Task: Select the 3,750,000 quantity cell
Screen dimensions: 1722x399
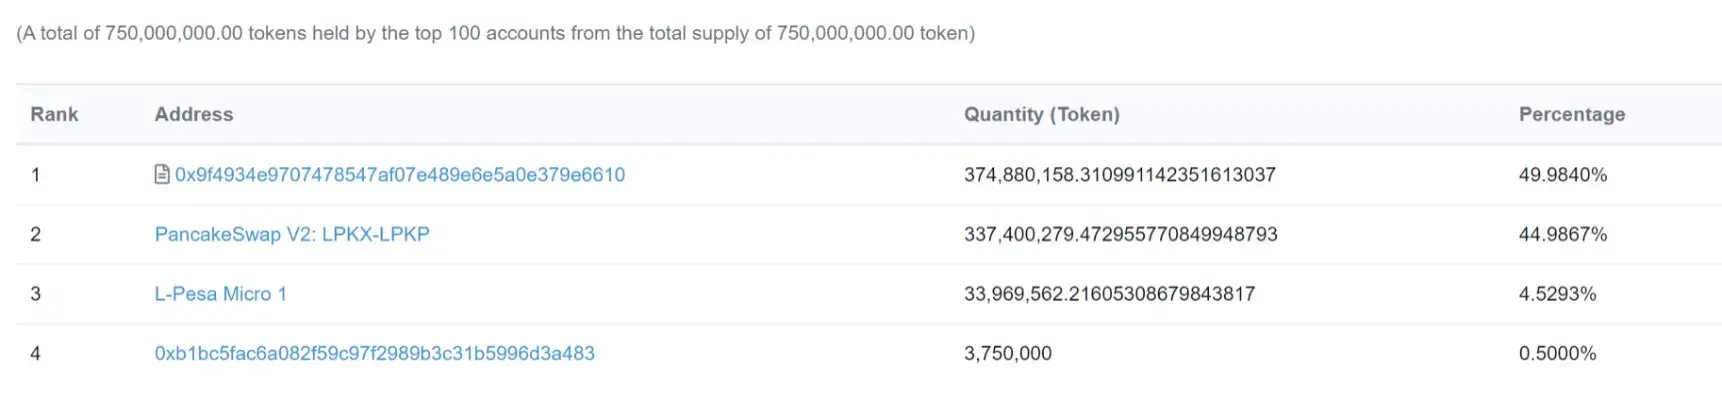Action: (1008, 353)
